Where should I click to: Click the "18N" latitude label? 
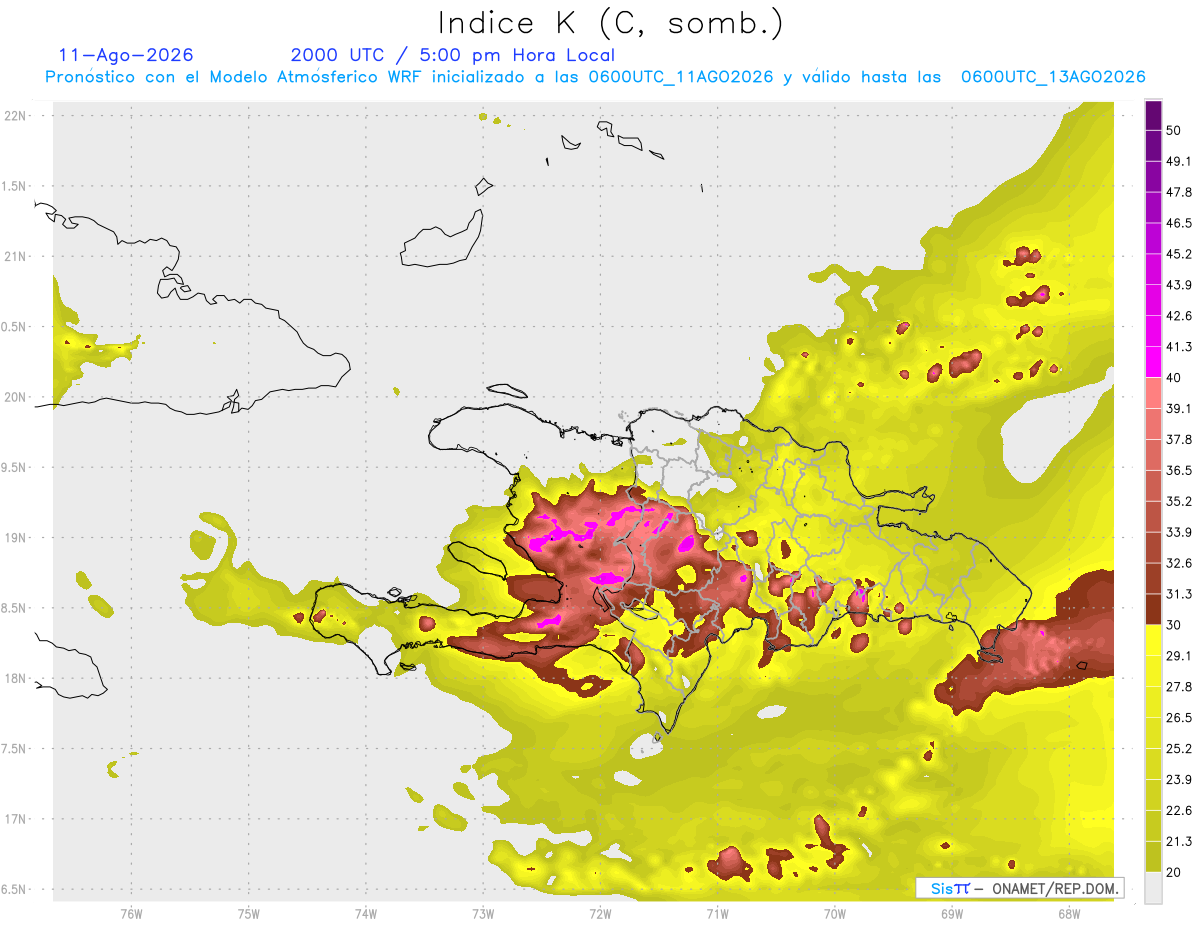coord(14,678)
